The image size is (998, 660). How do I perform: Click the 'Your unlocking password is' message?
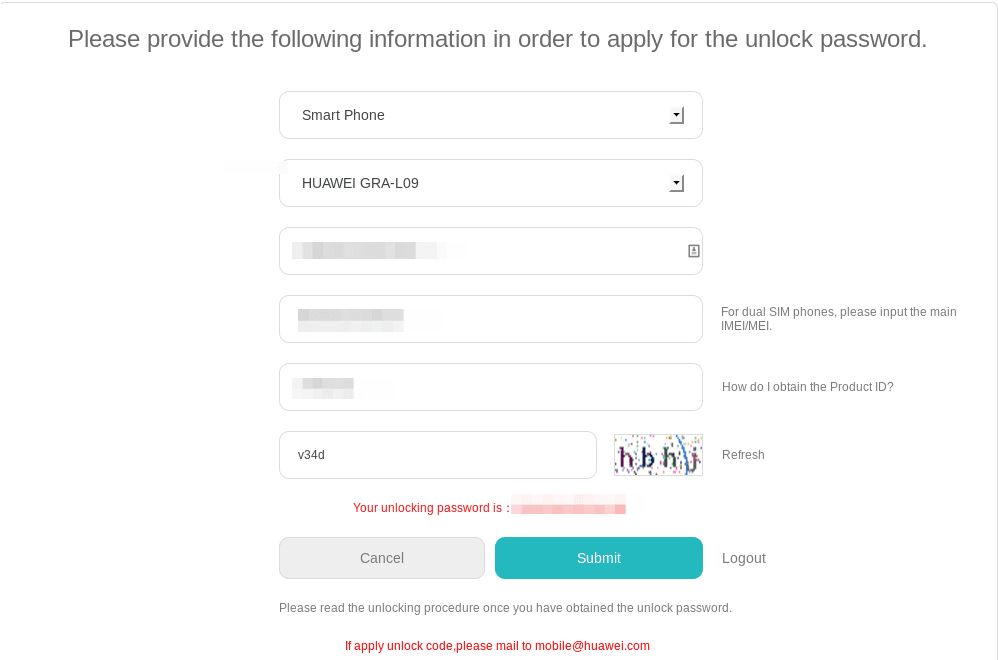[431, 508]
